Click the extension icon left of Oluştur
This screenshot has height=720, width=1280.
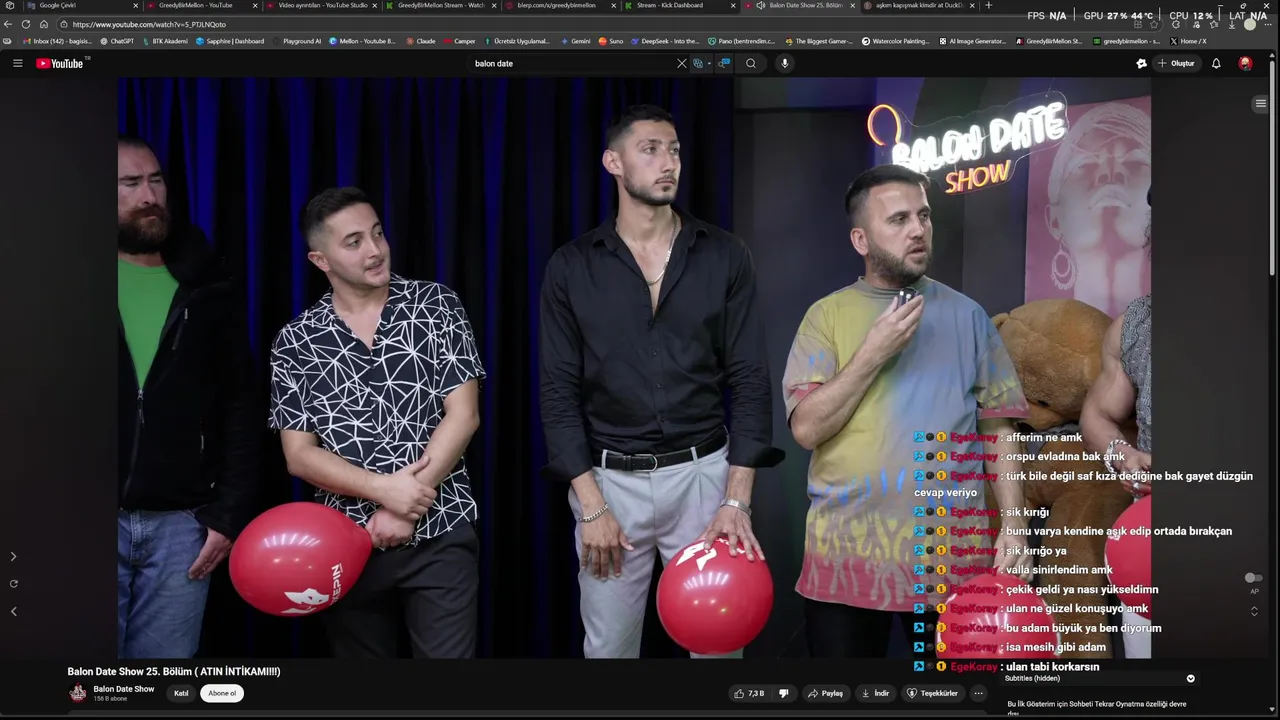pos(1141,63)
